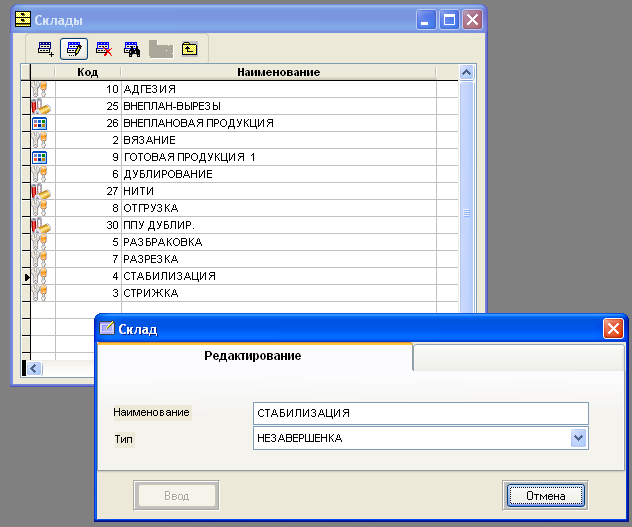Click the row icon next to РАЗРЕЗКА
Screen dimensions: 632x527
click(40, 259)
